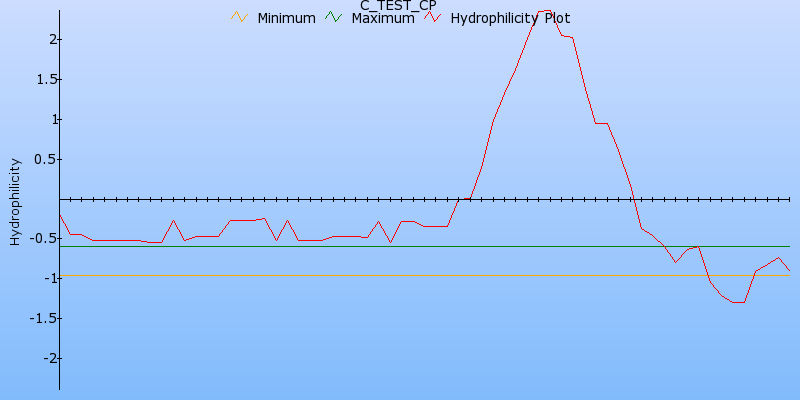Click the orange Minimum legend line icon
The width and height of the screenshot is (800, 400).
pyautogui.click(x=238, y=17)
